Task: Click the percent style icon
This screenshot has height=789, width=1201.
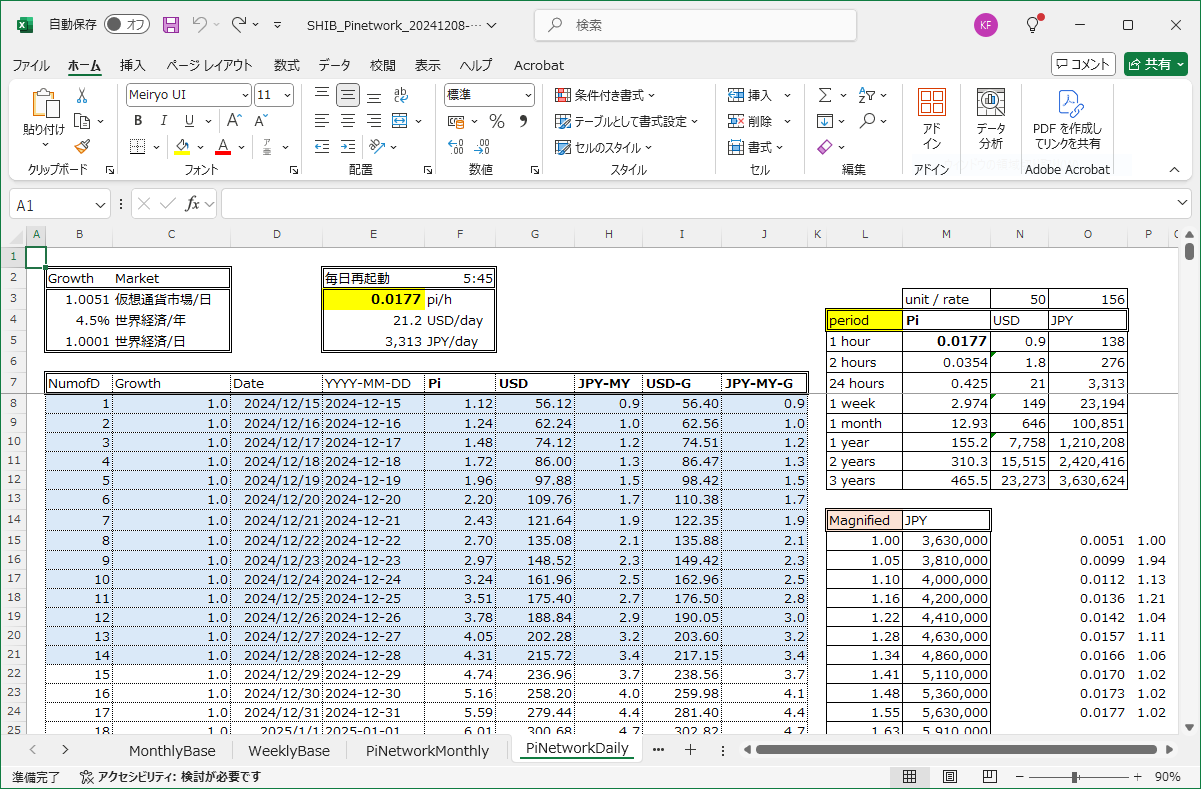Action: (x=497, y=121)
